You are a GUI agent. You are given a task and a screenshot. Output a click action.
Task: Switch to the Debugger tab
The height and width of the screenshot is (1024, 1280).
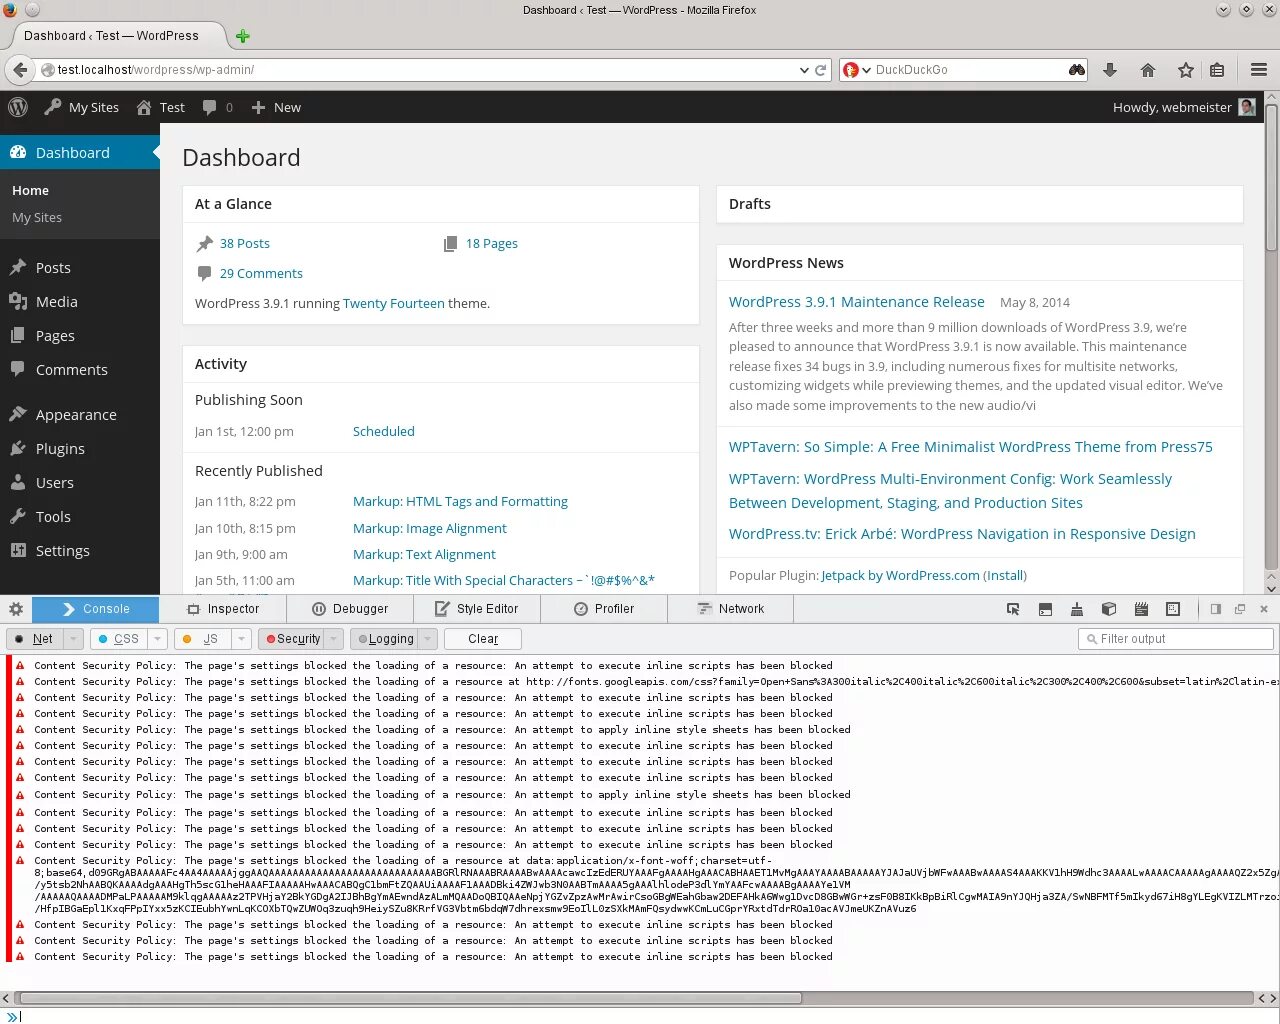click(350, 609)
